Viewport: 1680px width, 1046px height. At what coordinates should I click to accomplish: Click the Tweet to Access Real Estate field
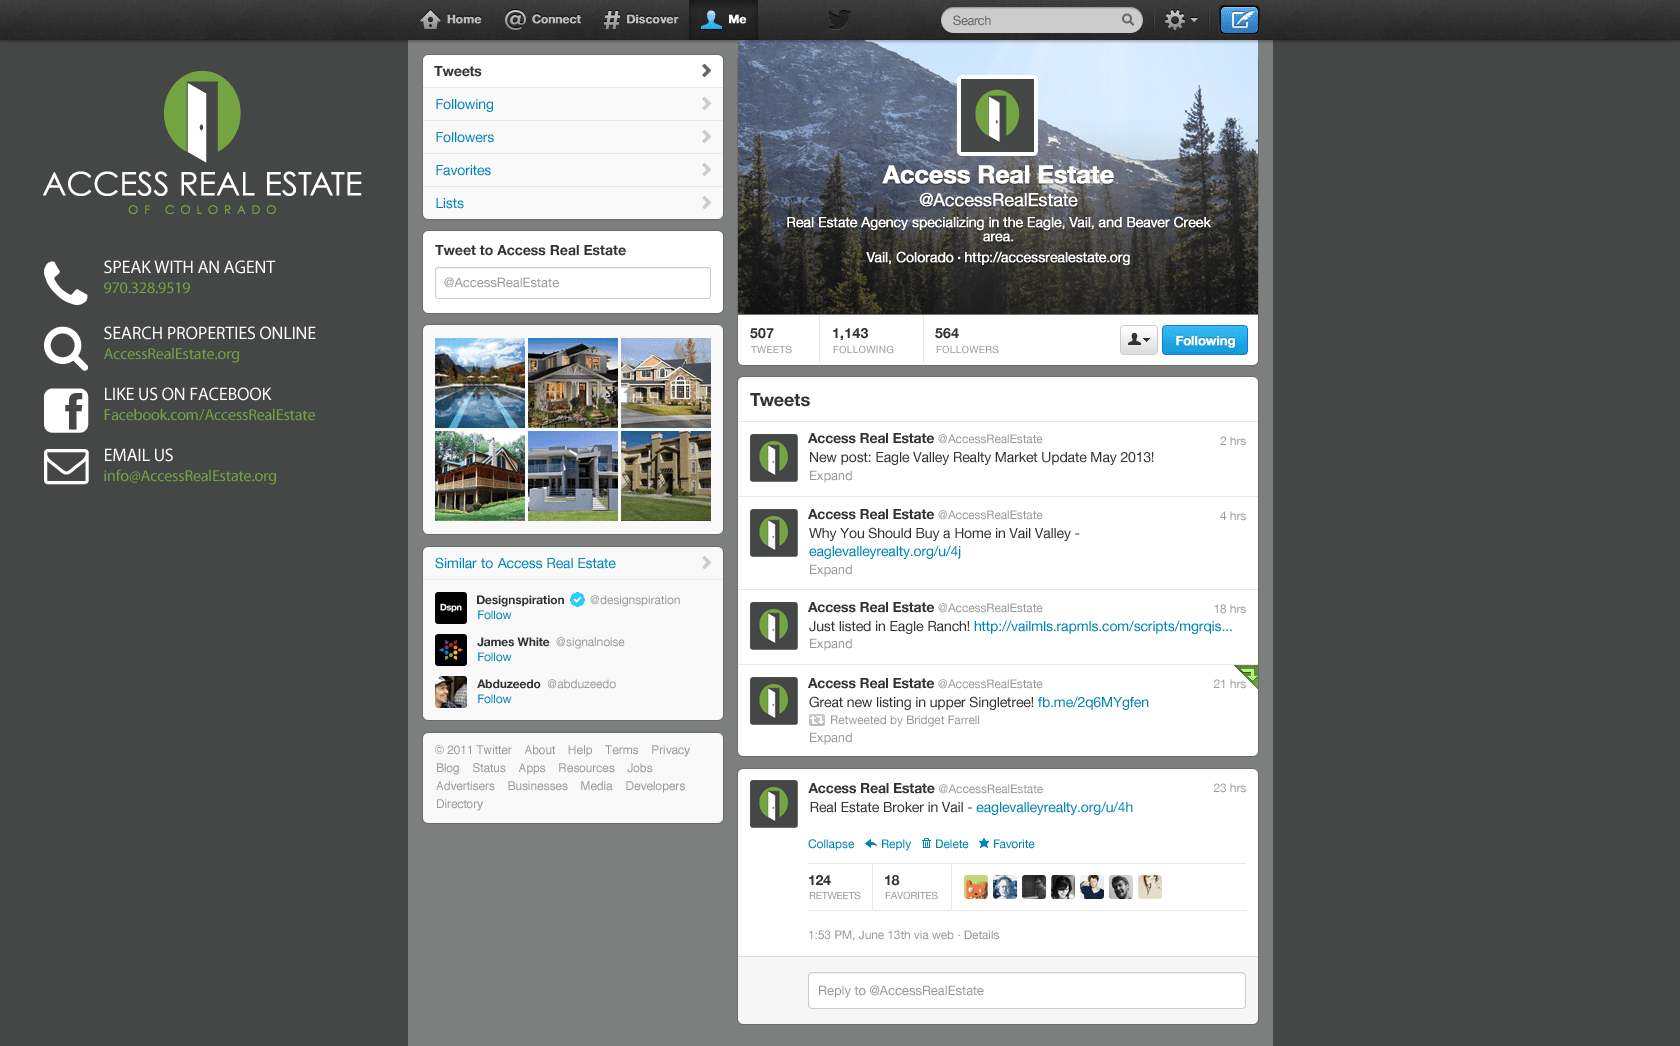(573, 283)
